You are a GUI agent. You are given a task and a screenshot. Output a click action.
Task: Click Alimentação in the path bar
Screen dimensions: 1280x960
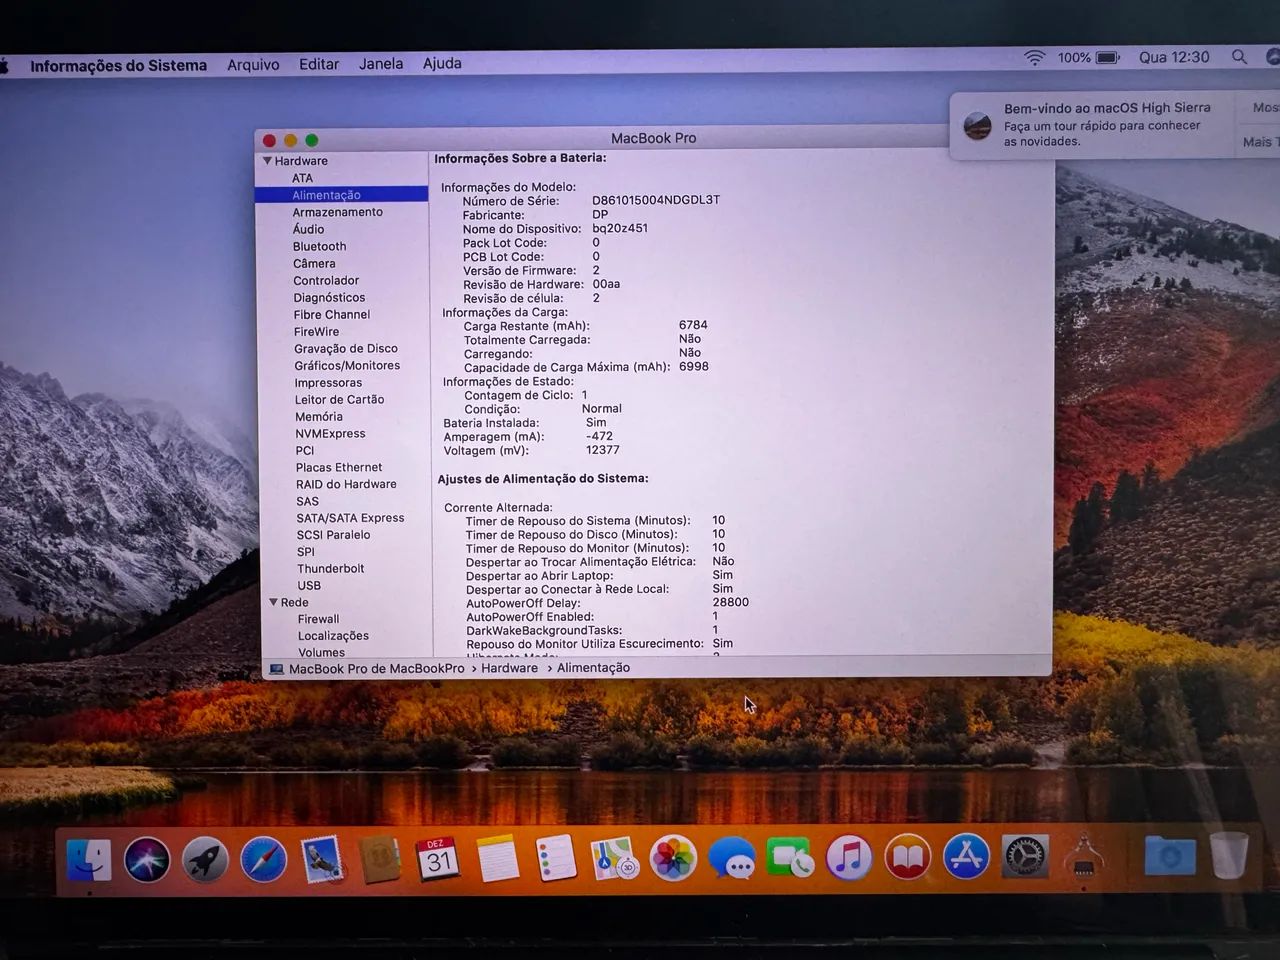pyautogui.click(x=593, y=668)
